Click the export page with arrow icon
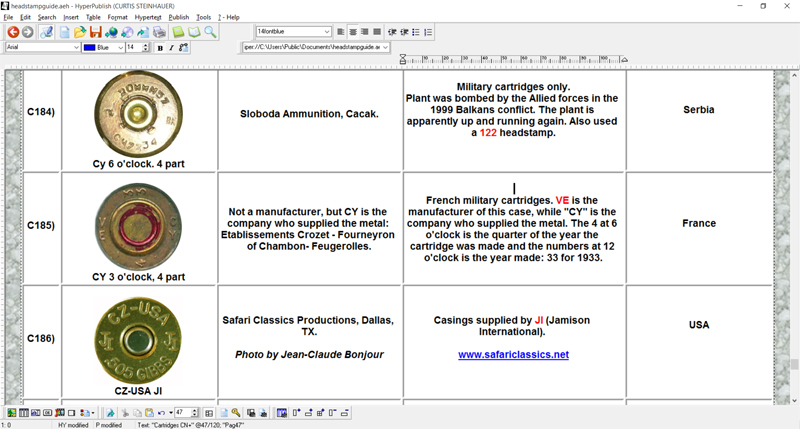800x429 pixels. 143,32
